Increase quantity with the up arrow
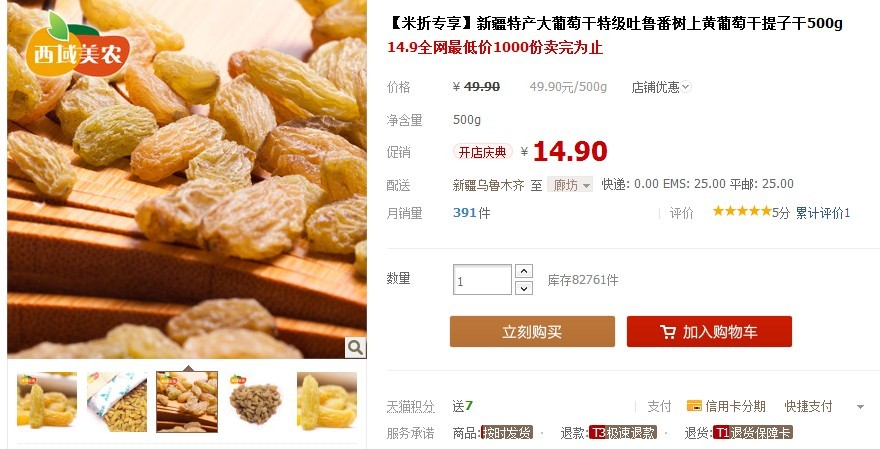880x449 pixels. pyautogui.click(x=524, y=271)
